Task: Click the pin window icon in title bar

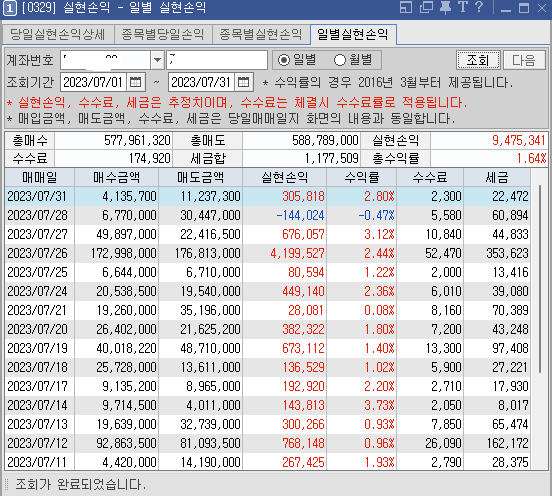Action: pos(445,7)
